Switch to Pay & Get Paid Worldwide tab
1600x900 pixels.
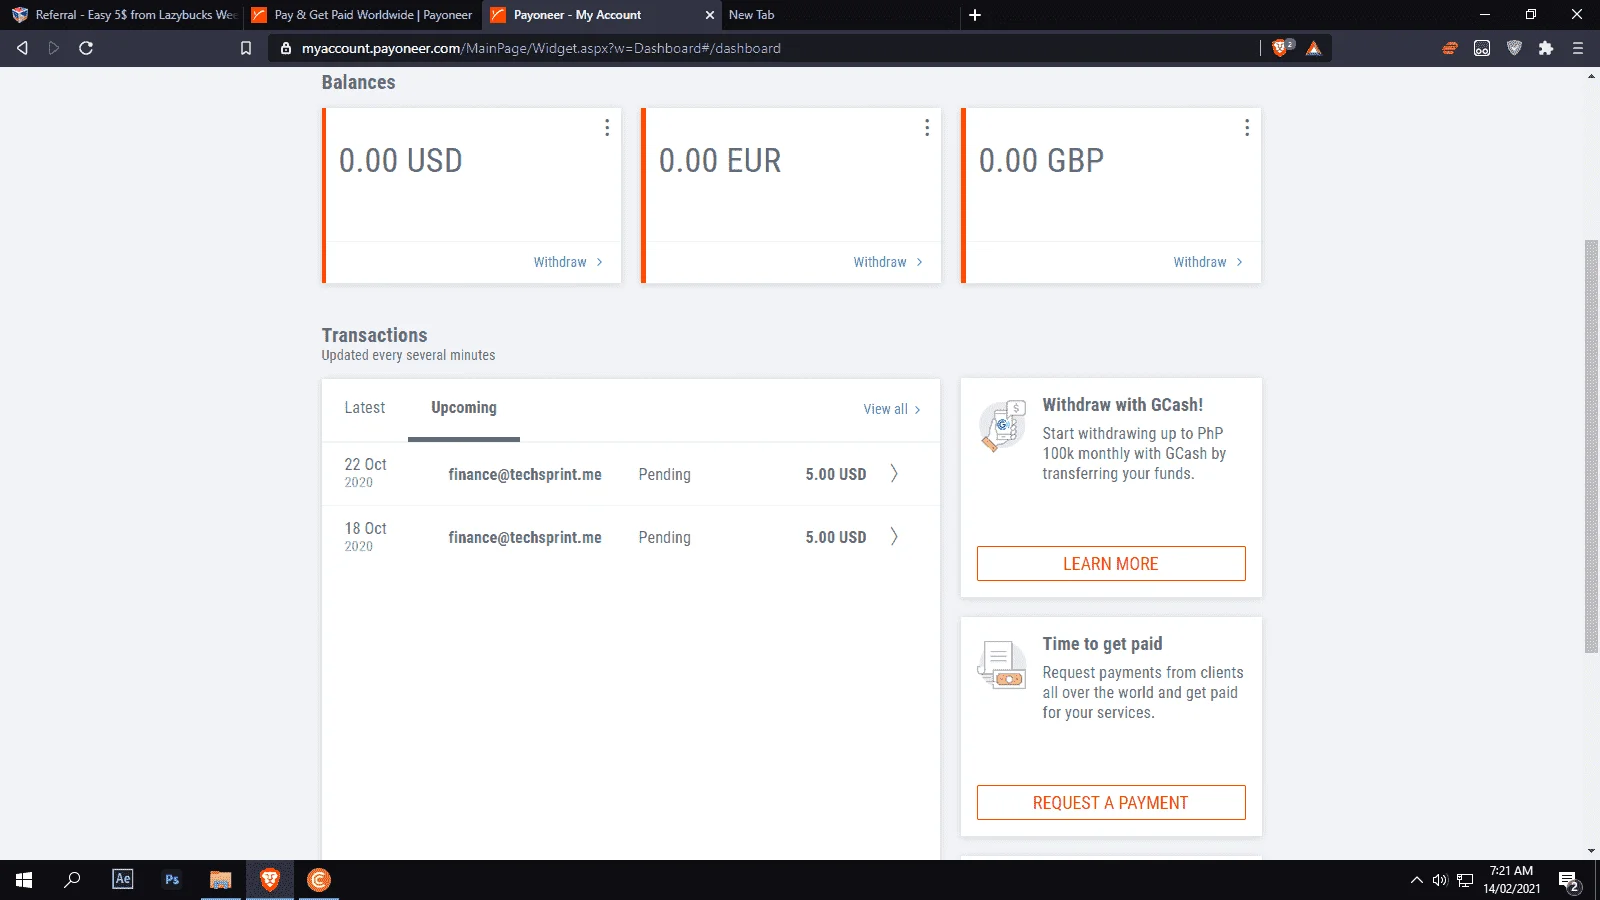click(x=362, y=15)
